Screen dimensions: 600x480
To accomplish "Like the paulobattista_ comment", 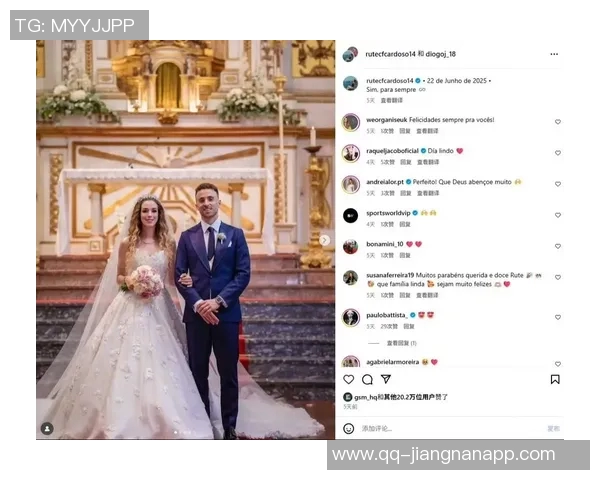I will pos(558,317).
